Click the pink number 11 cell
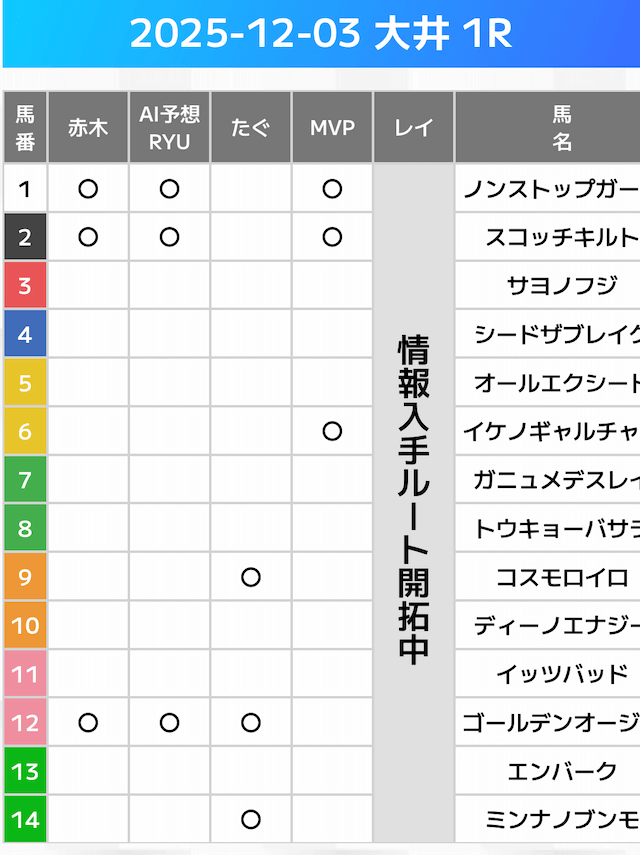Image resolution: width=640 pixels, height=855 pixels. pyautogui.click(x=25, y=674)
